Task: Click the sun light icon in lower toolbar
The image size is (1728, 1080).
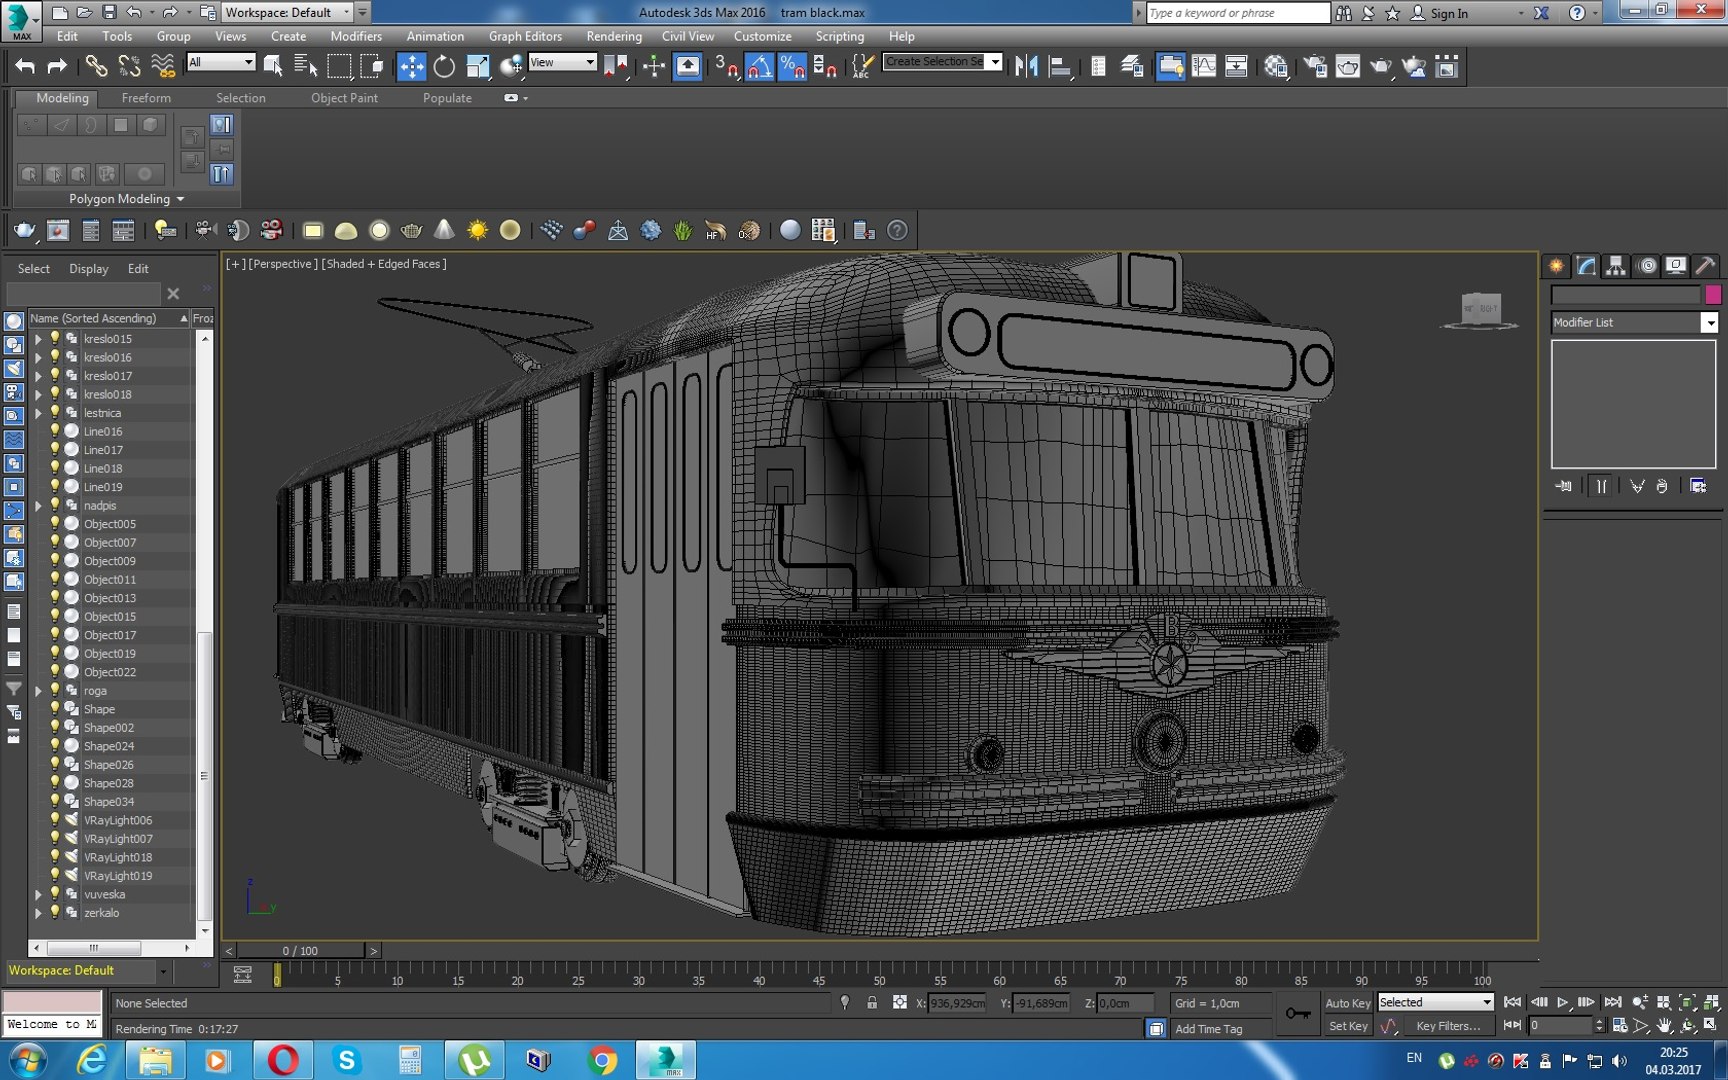Action: [477, 230]
